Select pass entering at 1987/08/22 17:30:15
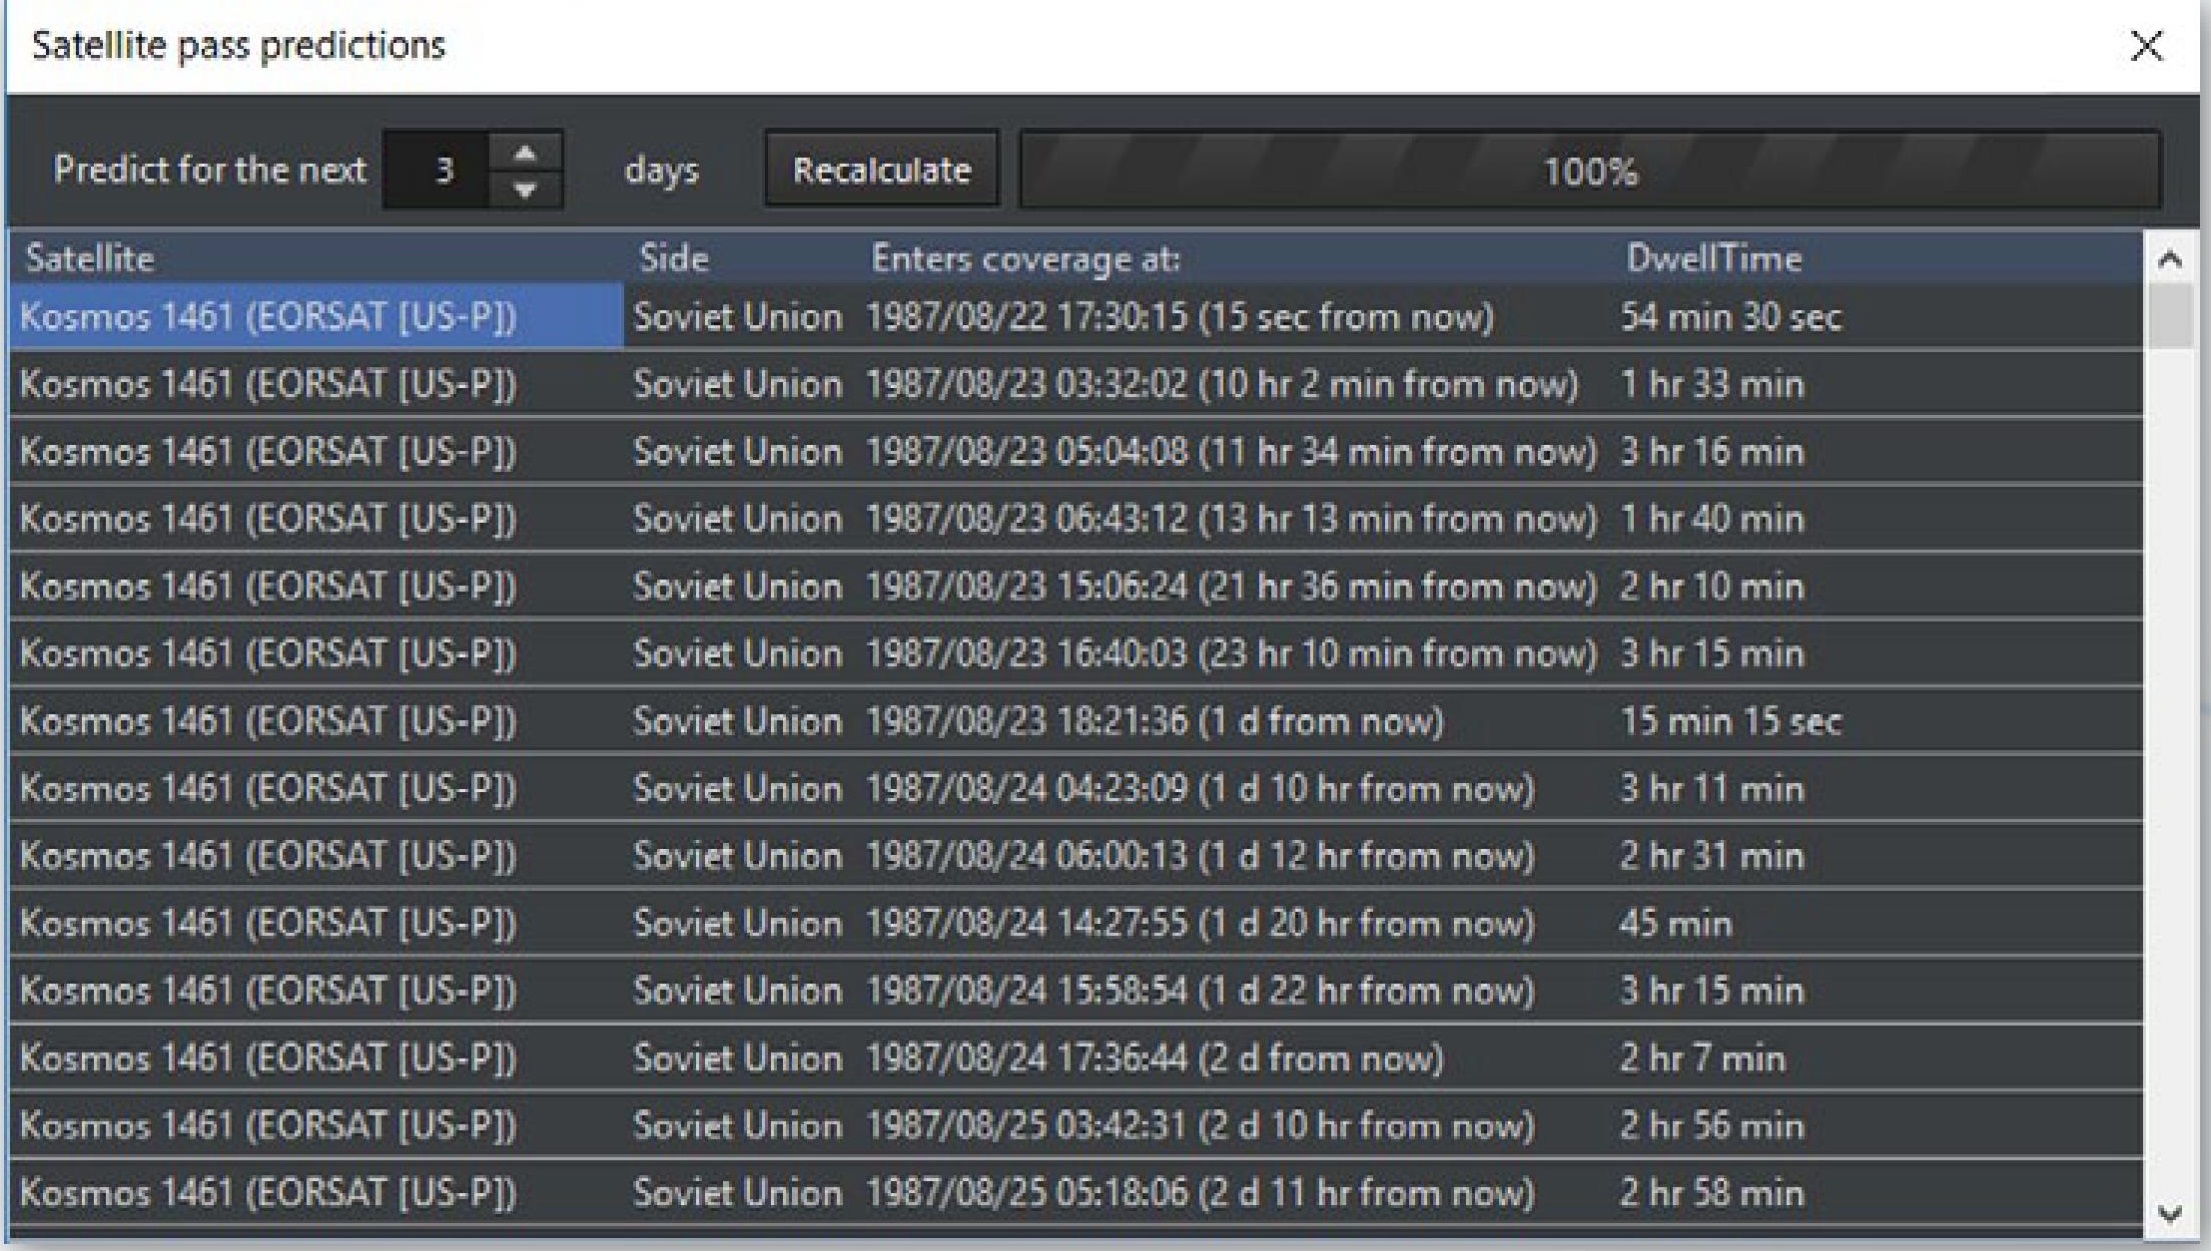The image size is (2211, 1251). [x=1179, y=317]
